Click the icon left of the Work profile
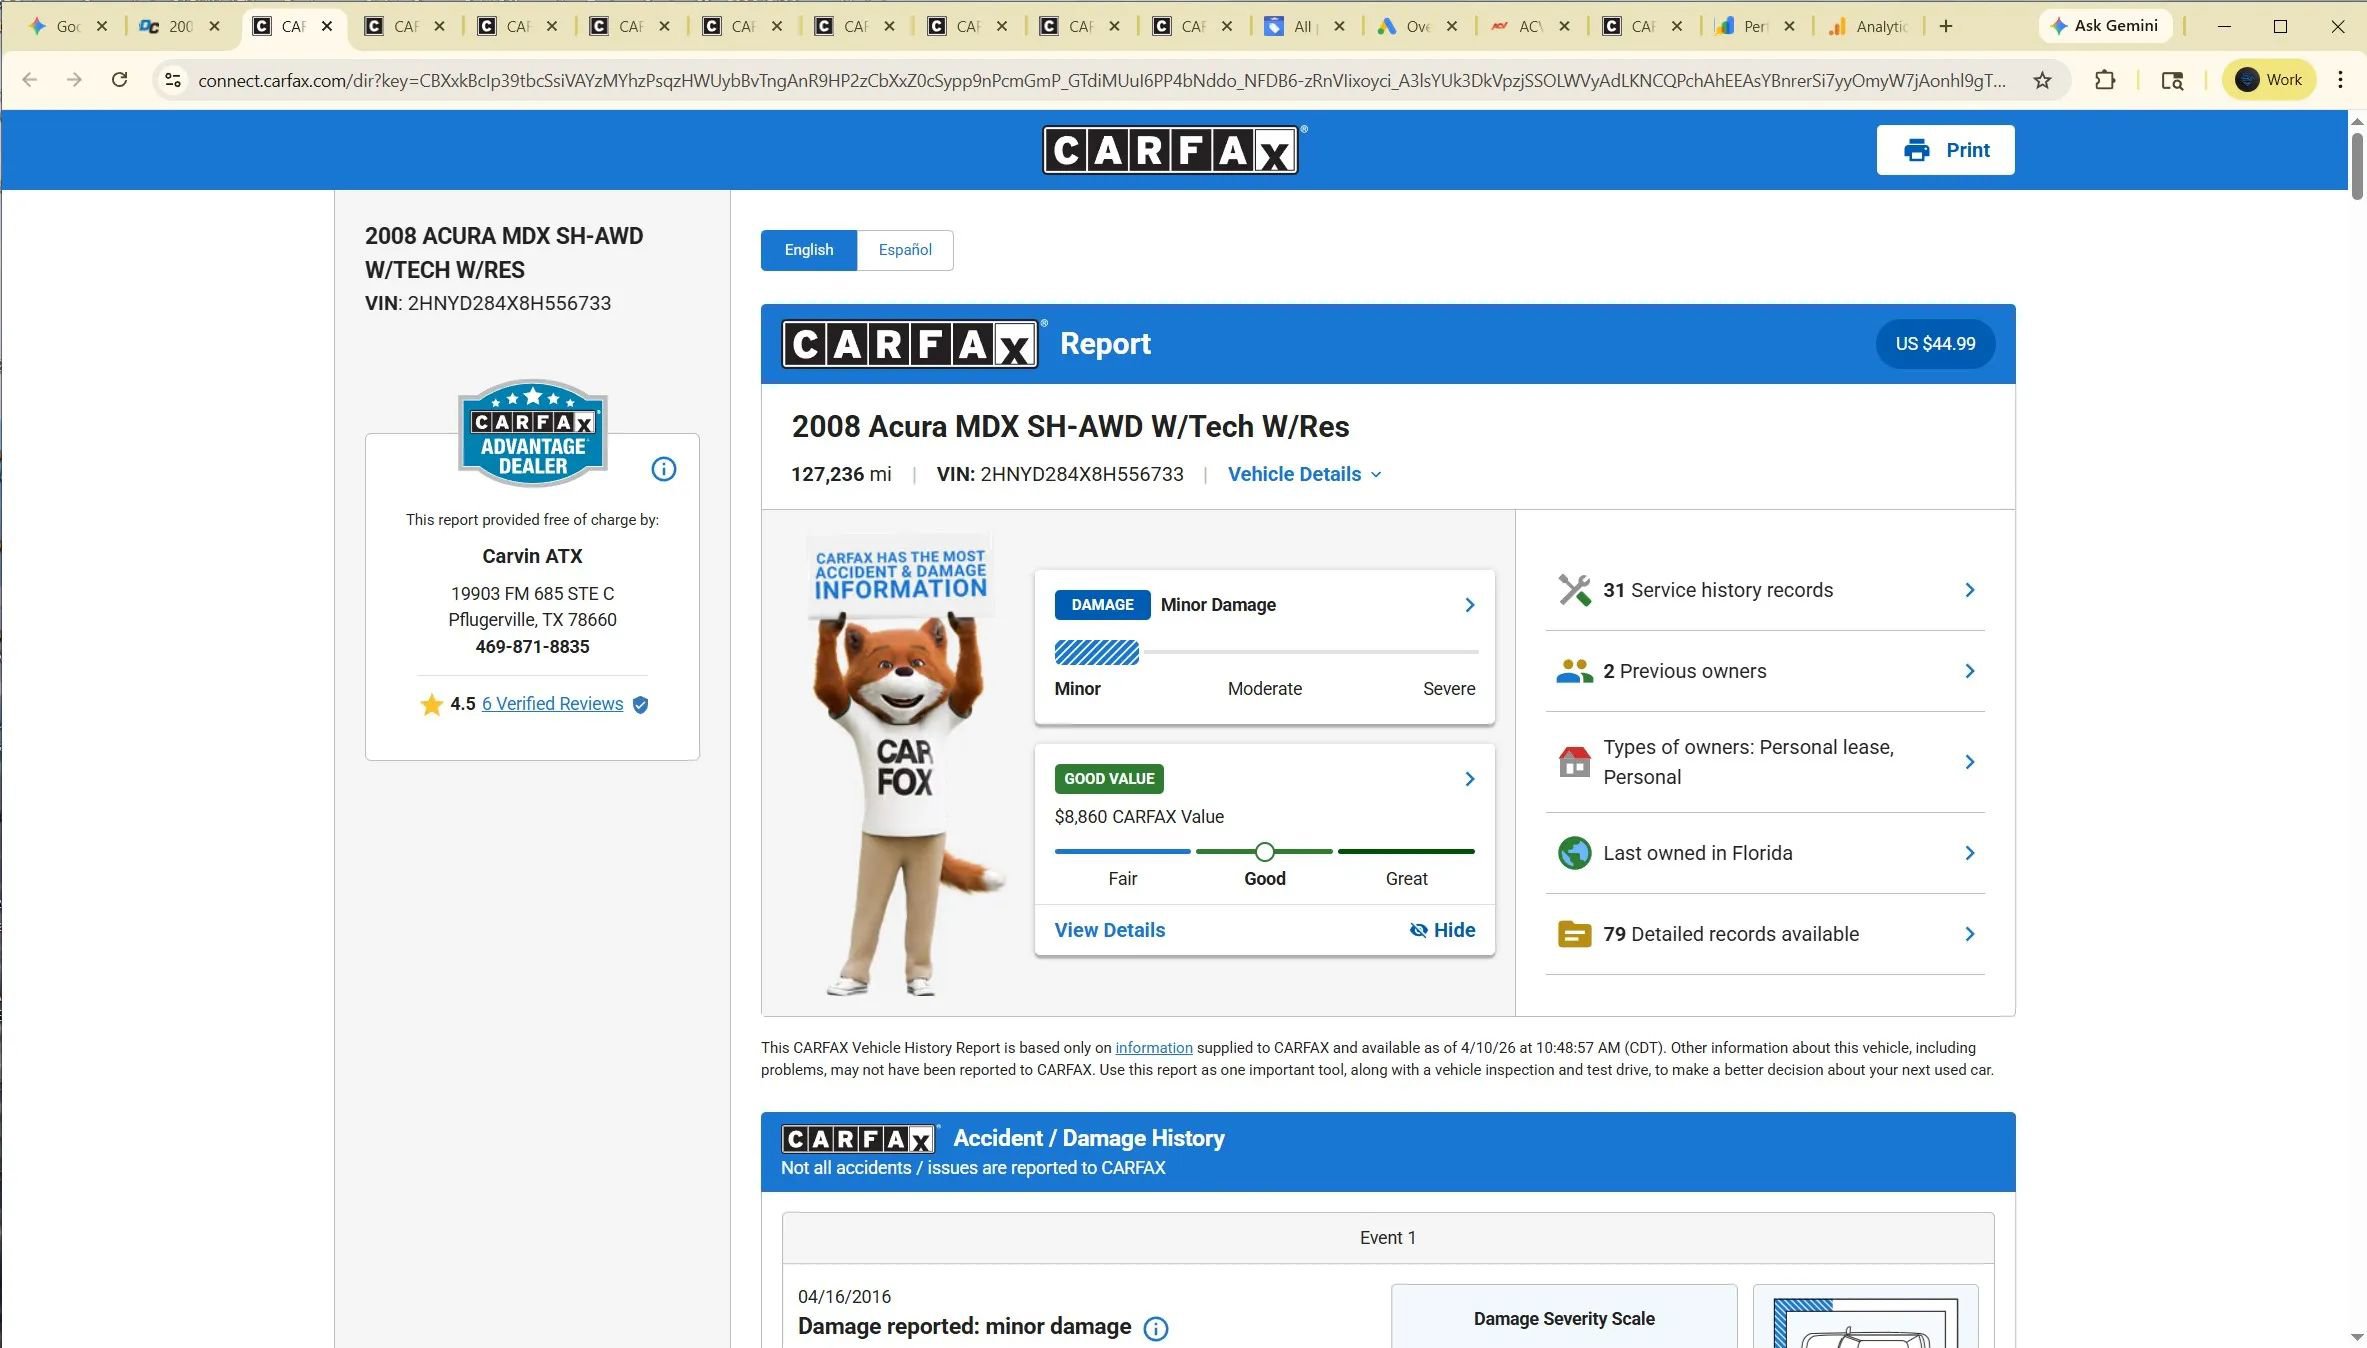The image size is (2367, 1348). click(x=2172, y=80)
